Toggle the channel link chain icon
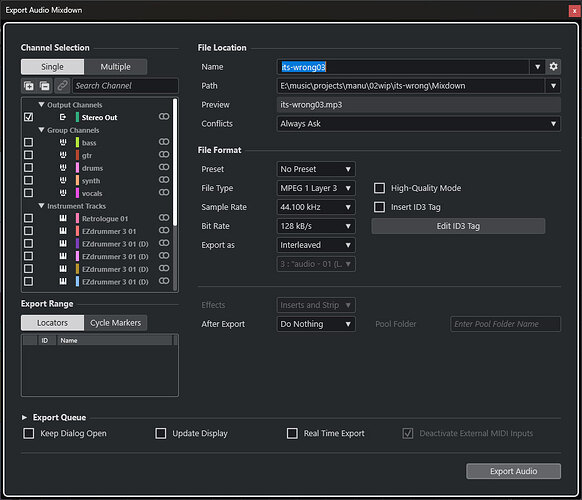Screen dimensions: 582x500 click(62, 86)
